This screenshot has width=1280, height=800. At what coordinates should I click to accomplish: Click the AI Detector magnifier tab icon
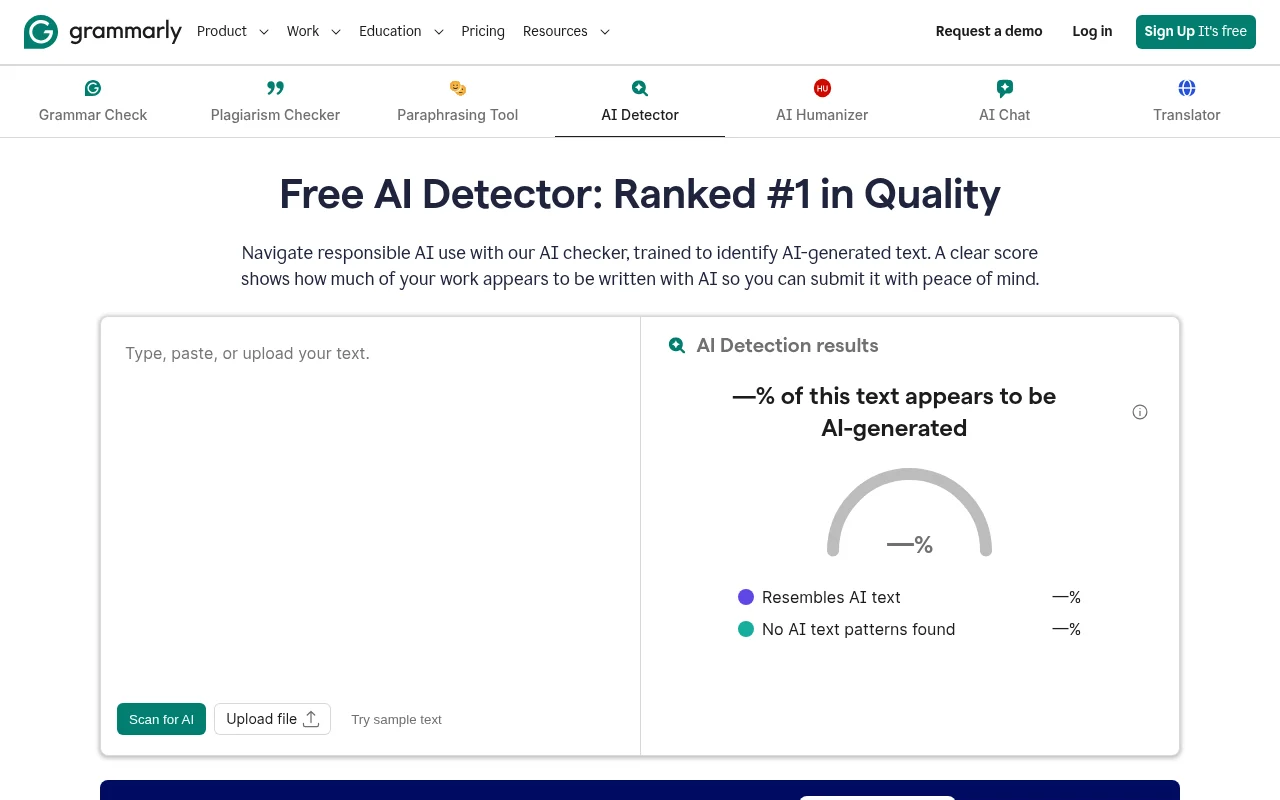(x=640, y=88)
